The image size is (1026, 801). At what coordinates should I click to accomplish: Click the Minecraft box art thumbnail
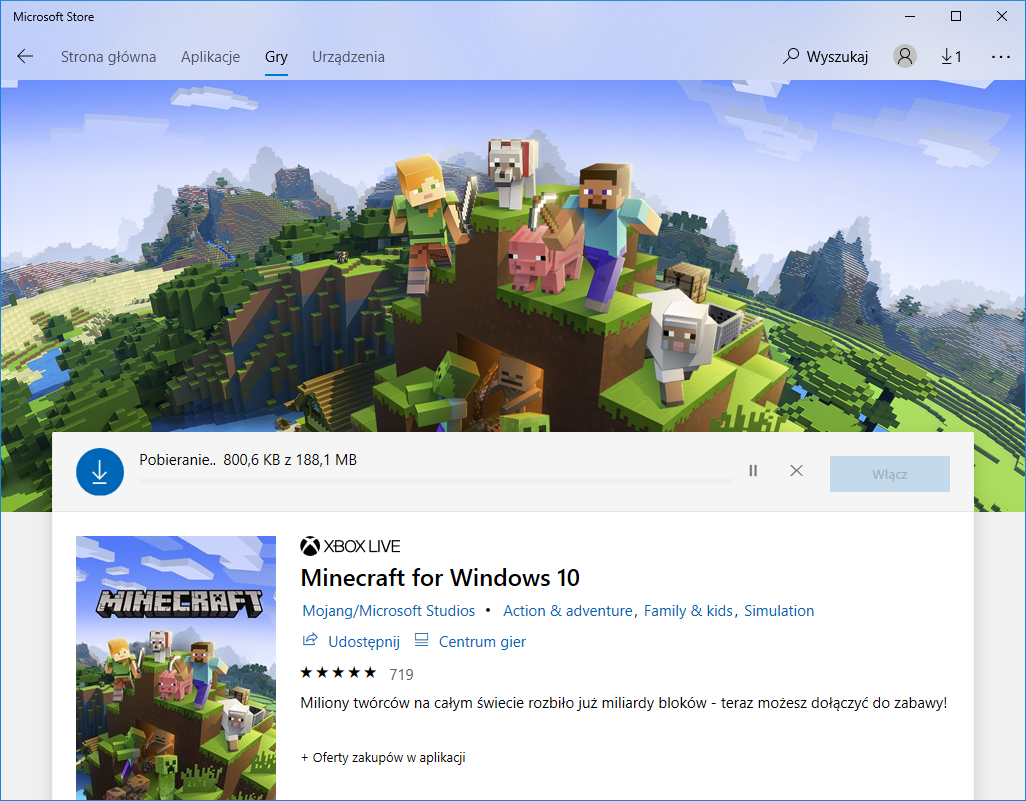click(x=176, y=668)
